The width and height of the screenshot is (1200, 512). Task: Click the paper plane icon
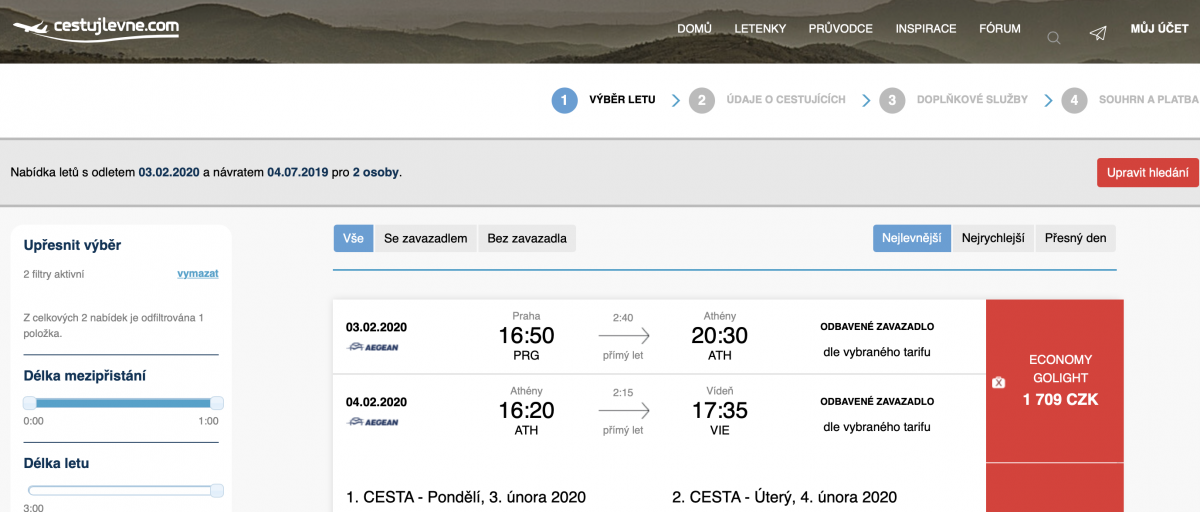[1098, 34]
